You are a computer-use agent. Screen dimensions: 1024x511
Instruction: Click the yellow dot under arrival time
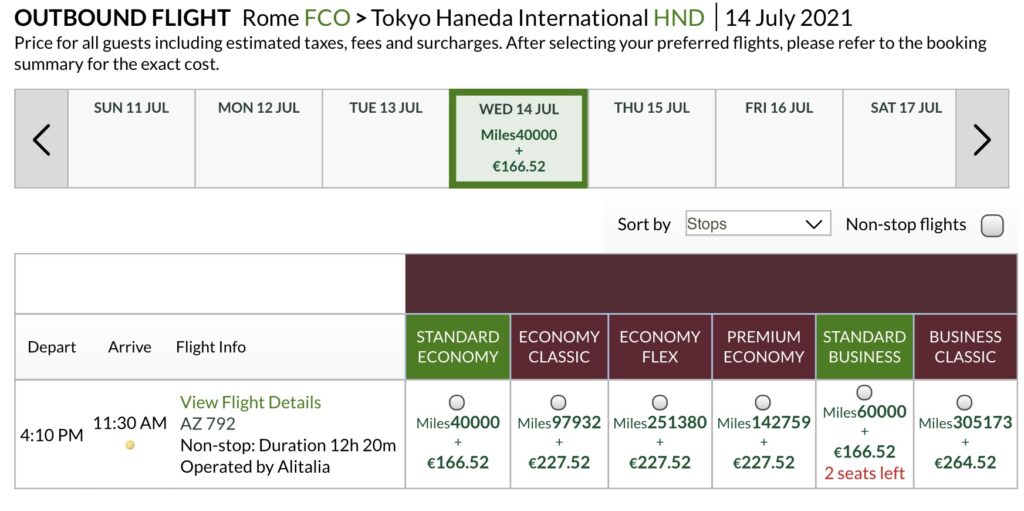(130, 445)
